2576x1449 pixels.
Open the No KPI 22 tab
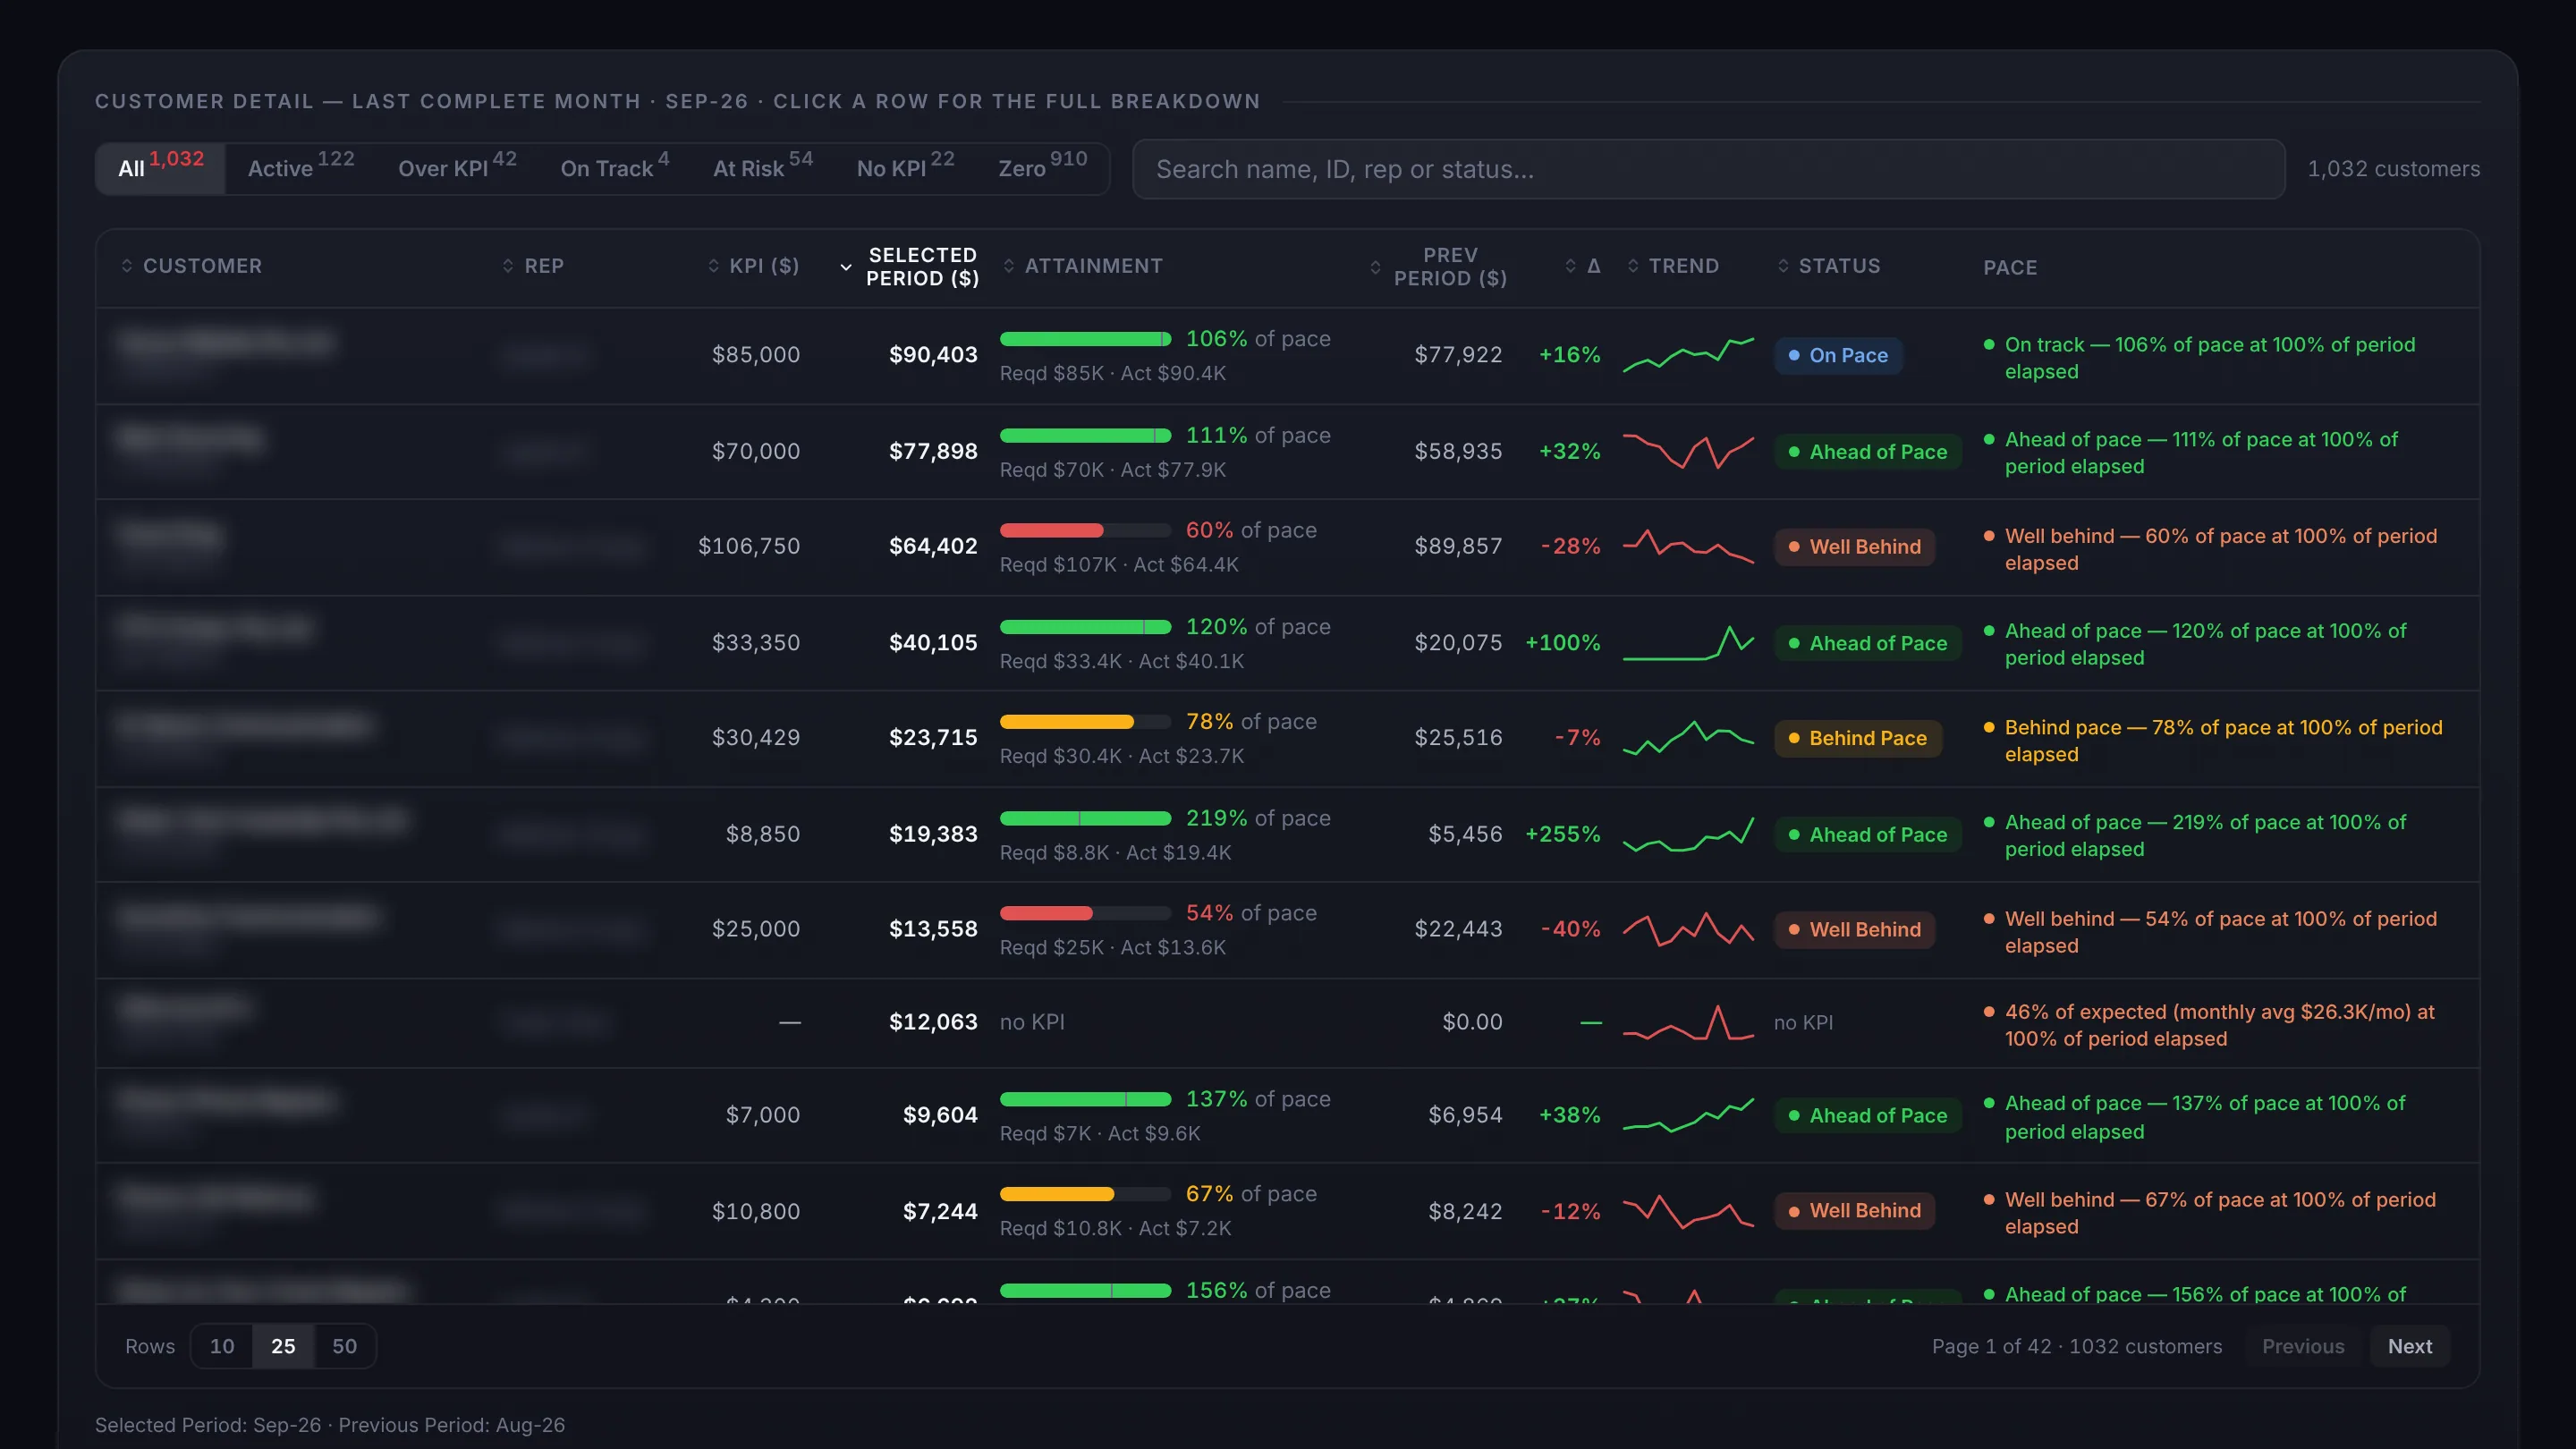906,168
